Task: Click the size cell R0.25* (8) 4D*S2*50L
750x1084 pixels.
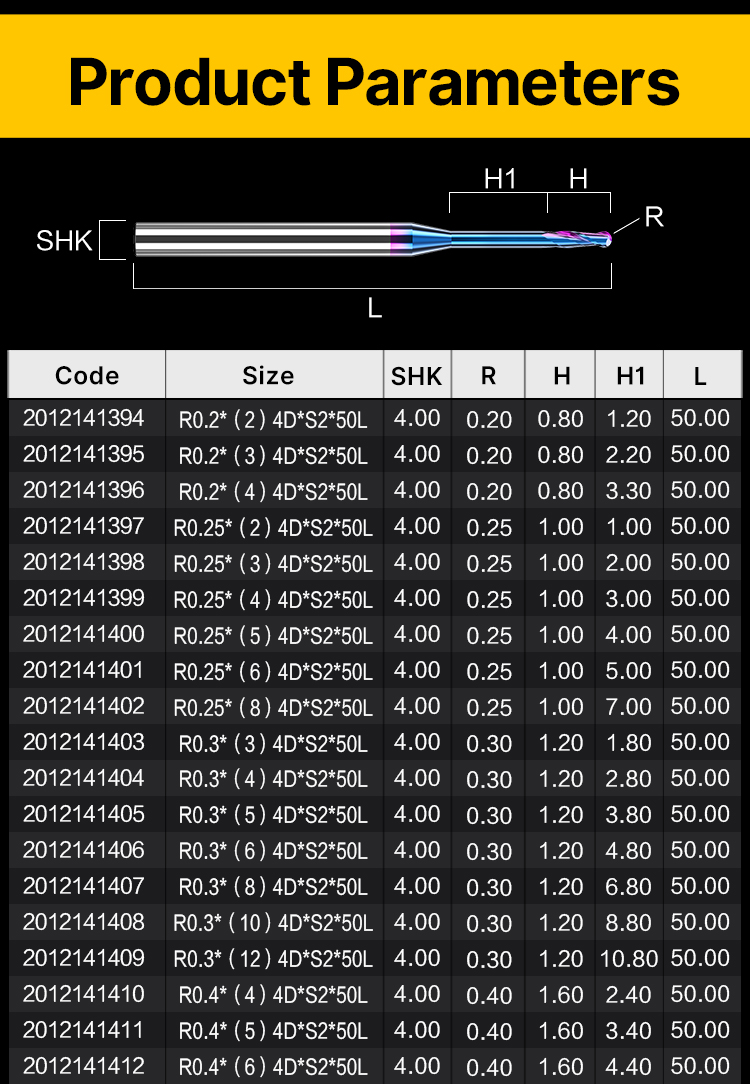Action: point(273,707)
